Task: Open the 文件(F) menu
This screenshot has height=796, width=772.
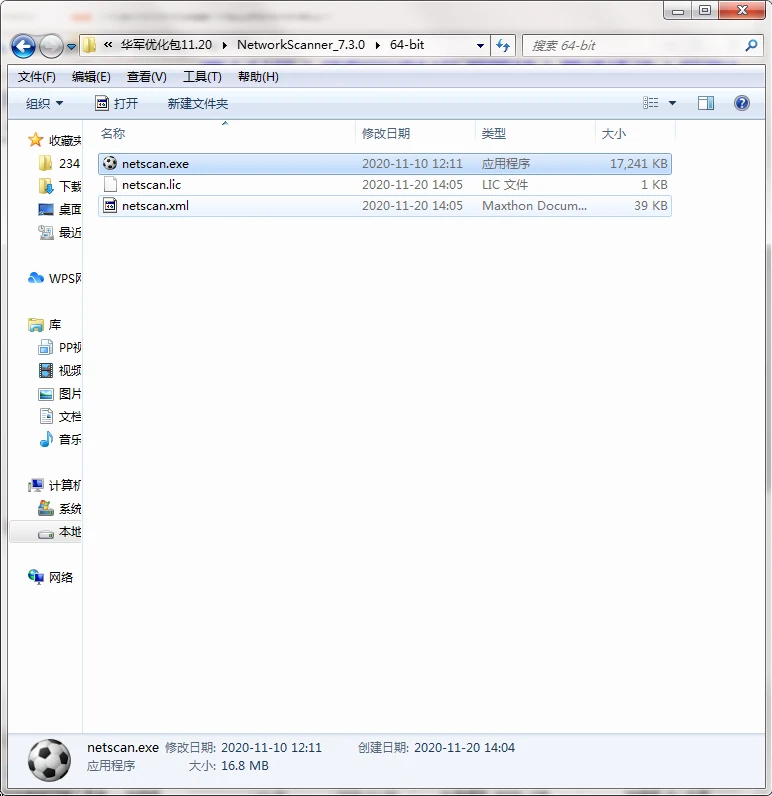Action: coord(37,77)
